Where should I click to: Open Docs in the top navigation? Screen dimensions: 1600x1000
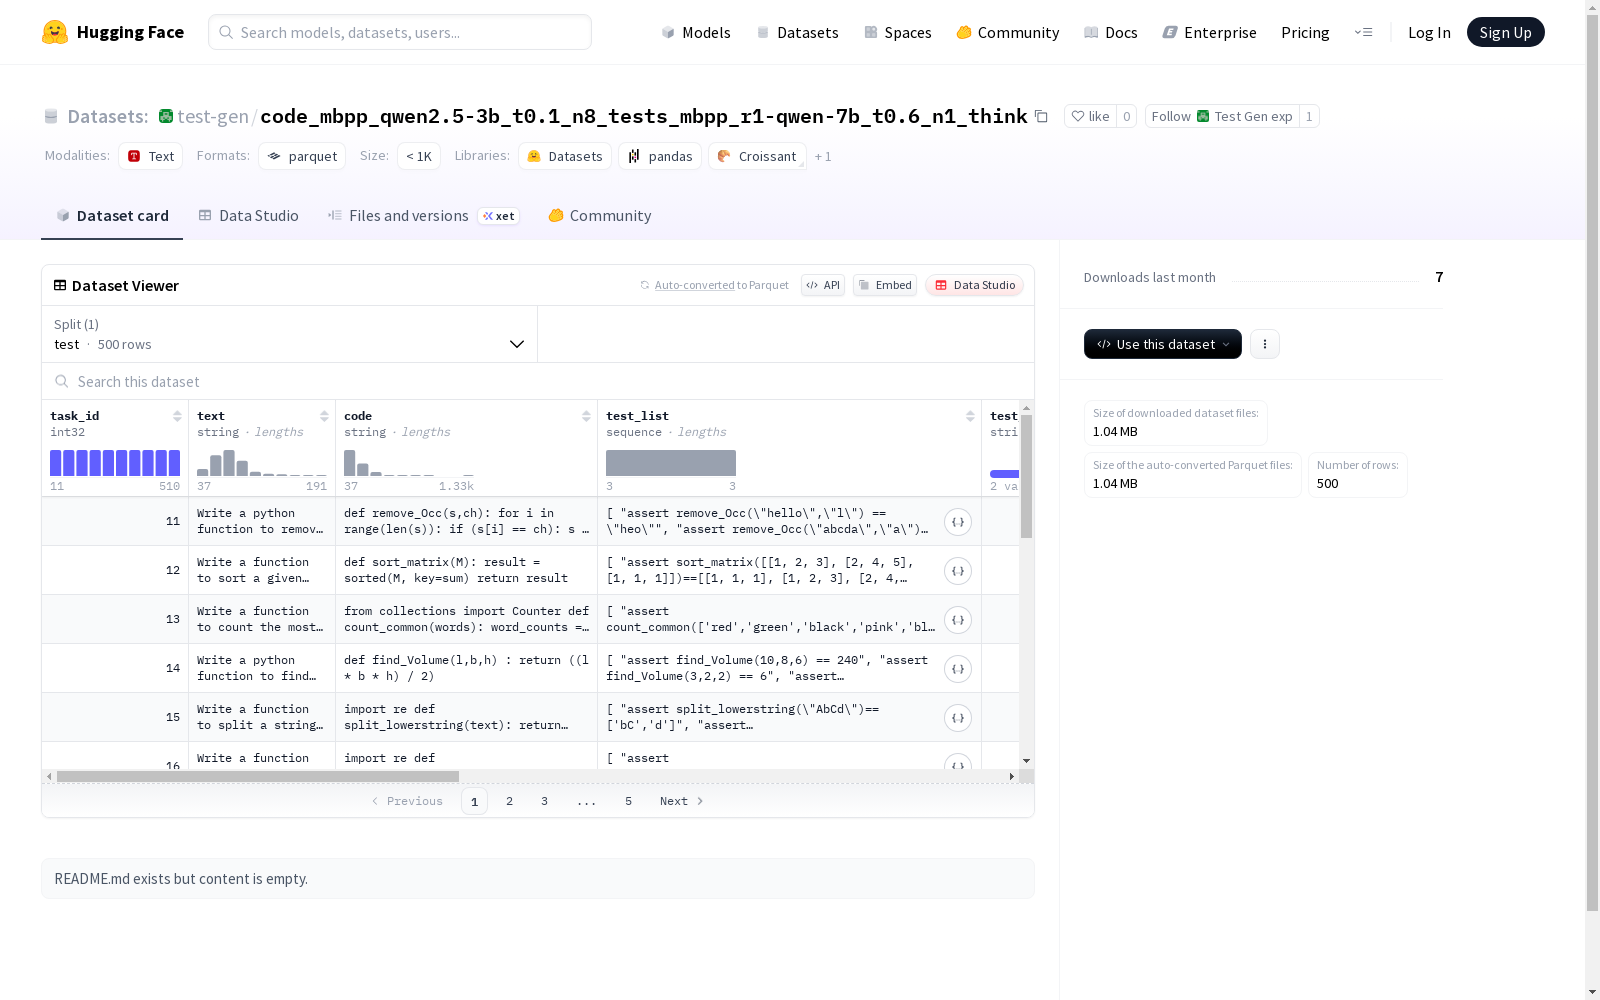[1111, 32]
